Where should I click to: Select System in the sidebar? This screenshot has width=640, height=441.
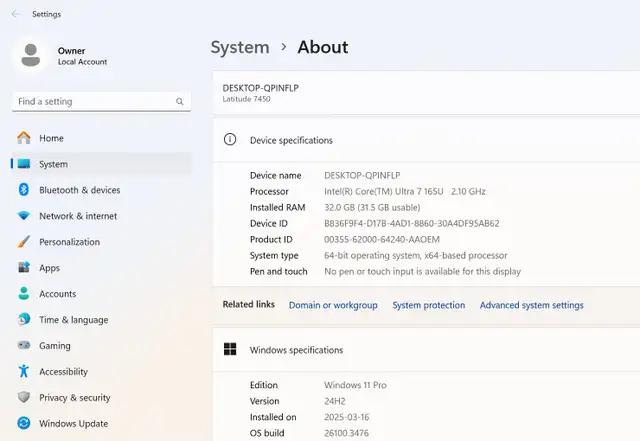click(101, 164)
